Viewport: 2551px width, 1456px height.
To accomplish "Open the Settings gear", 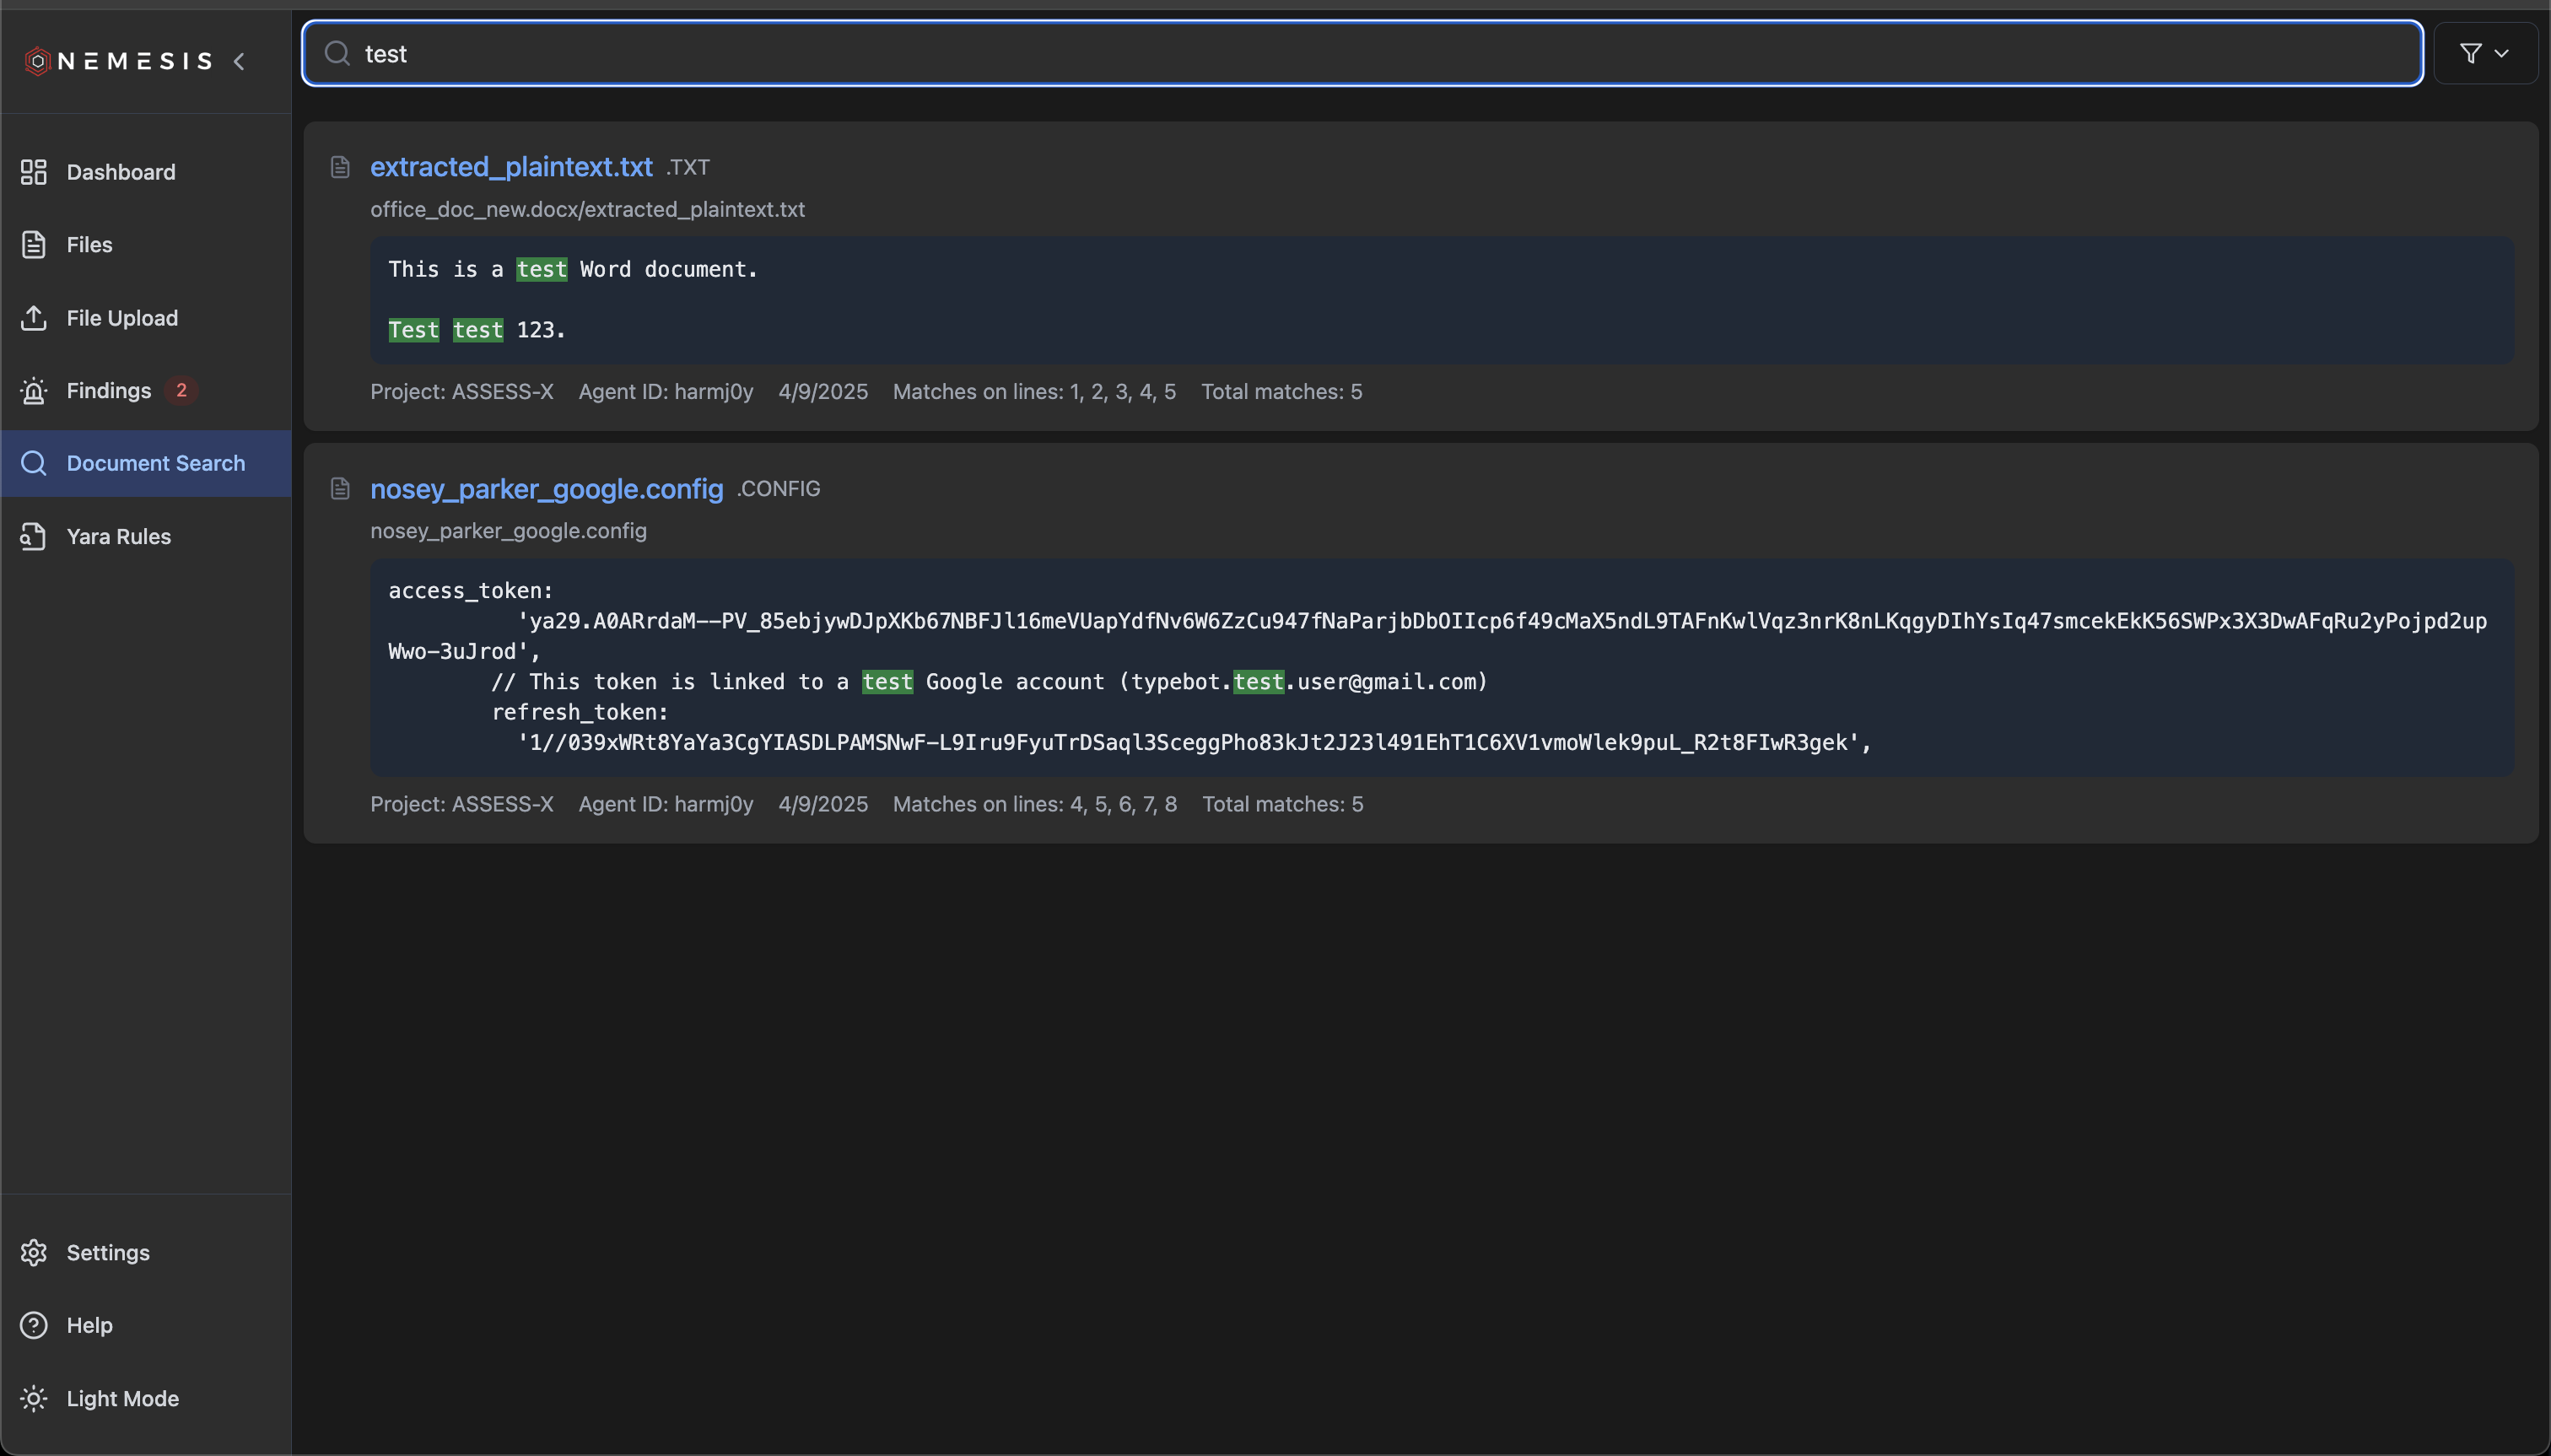I will [x=33, y=1252].
